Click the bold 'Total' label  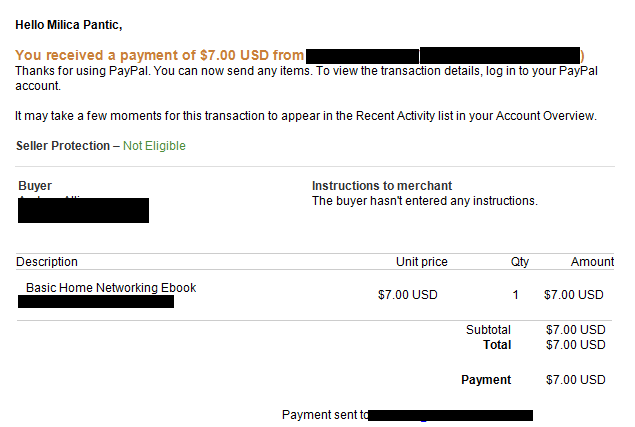(x=497, y=345)
